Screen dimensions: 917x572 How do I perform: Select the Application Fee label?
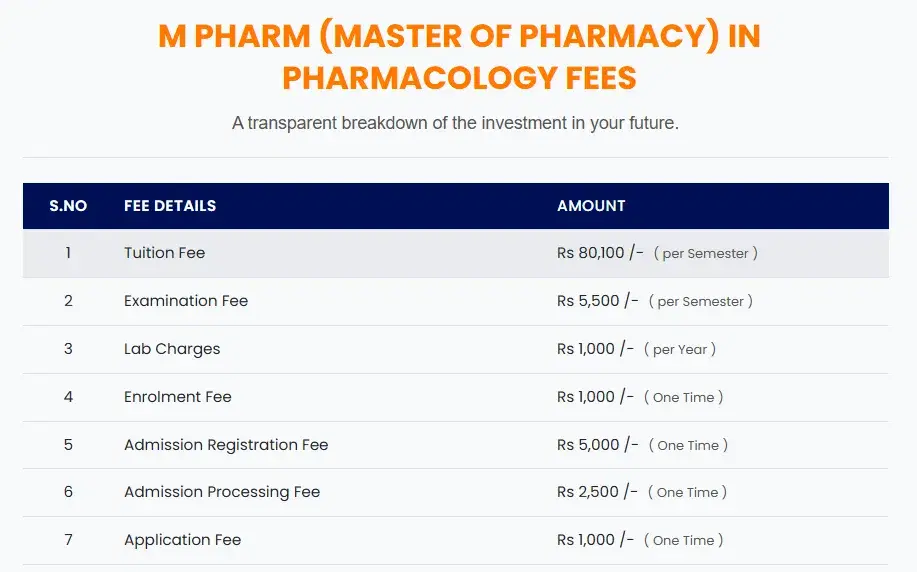coord(183,540)
